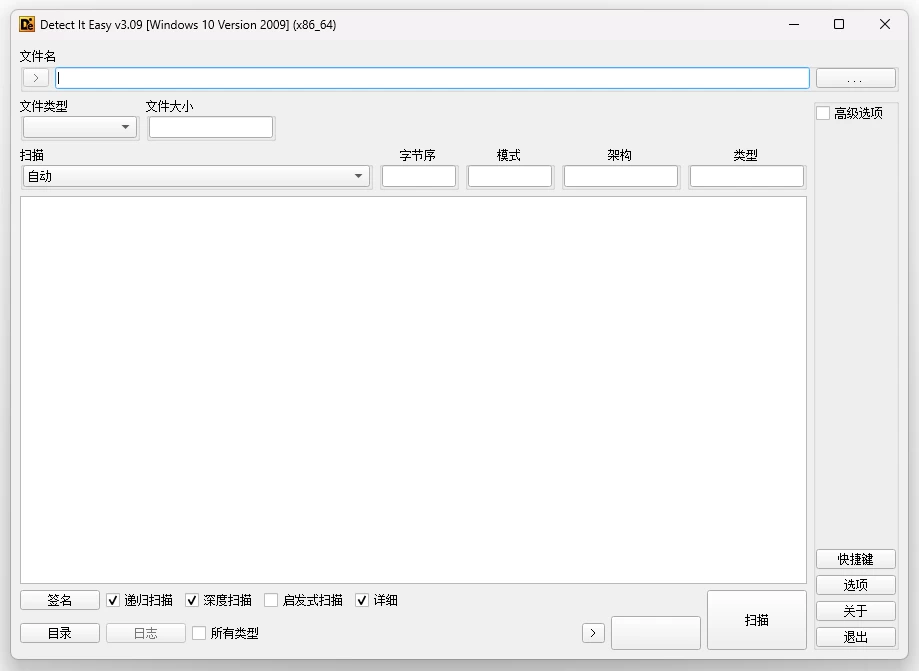The width and height of the screenshot is (919, 671).
Task: Click the 退出 button
Action: point(855,637)
